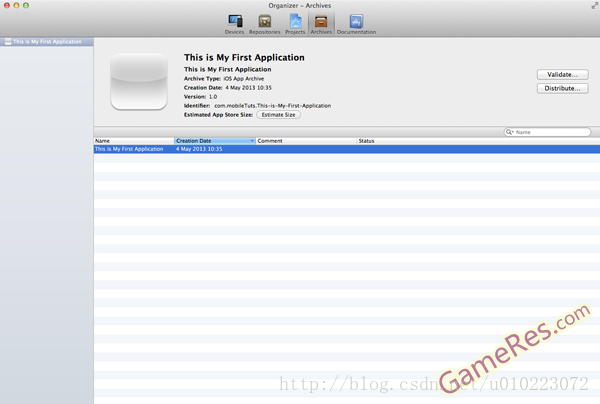Click the large 'This is My First Application' title
The height and width of the screenshot is (404, 600).
[x=244, y=57]
